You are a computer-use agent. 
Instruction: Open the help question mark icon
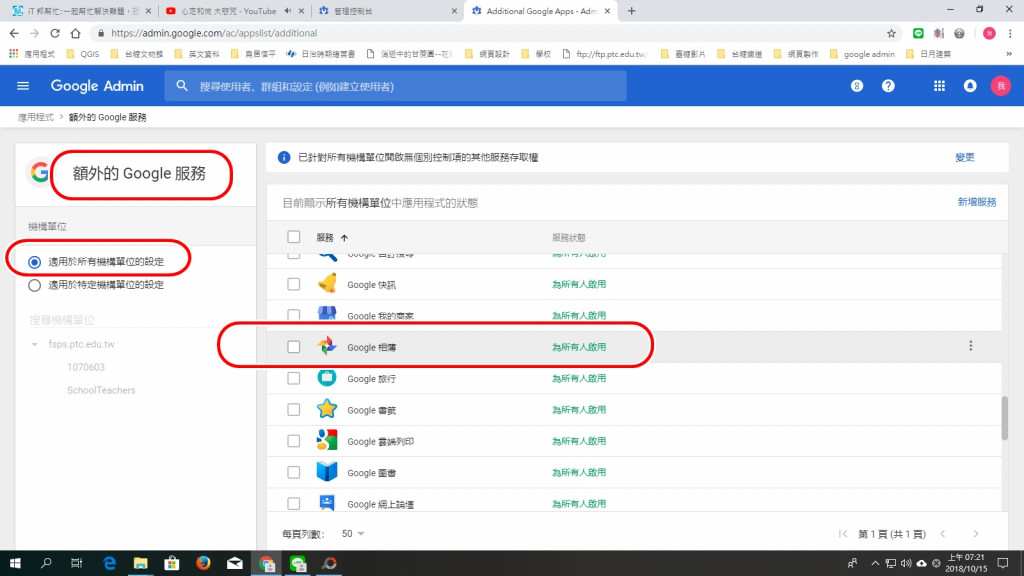pyautogui.click(x=888, y=86)
